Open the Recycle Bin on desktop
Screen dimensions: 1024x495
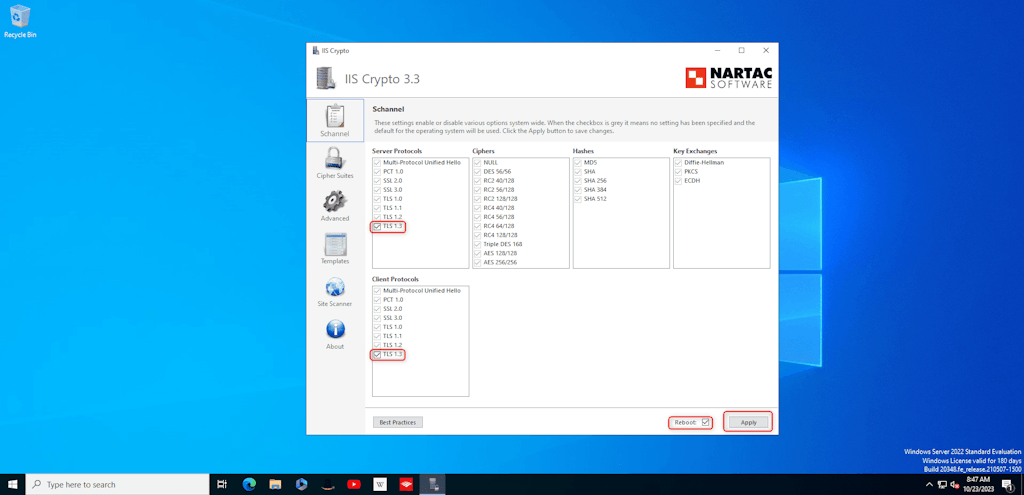20,21
